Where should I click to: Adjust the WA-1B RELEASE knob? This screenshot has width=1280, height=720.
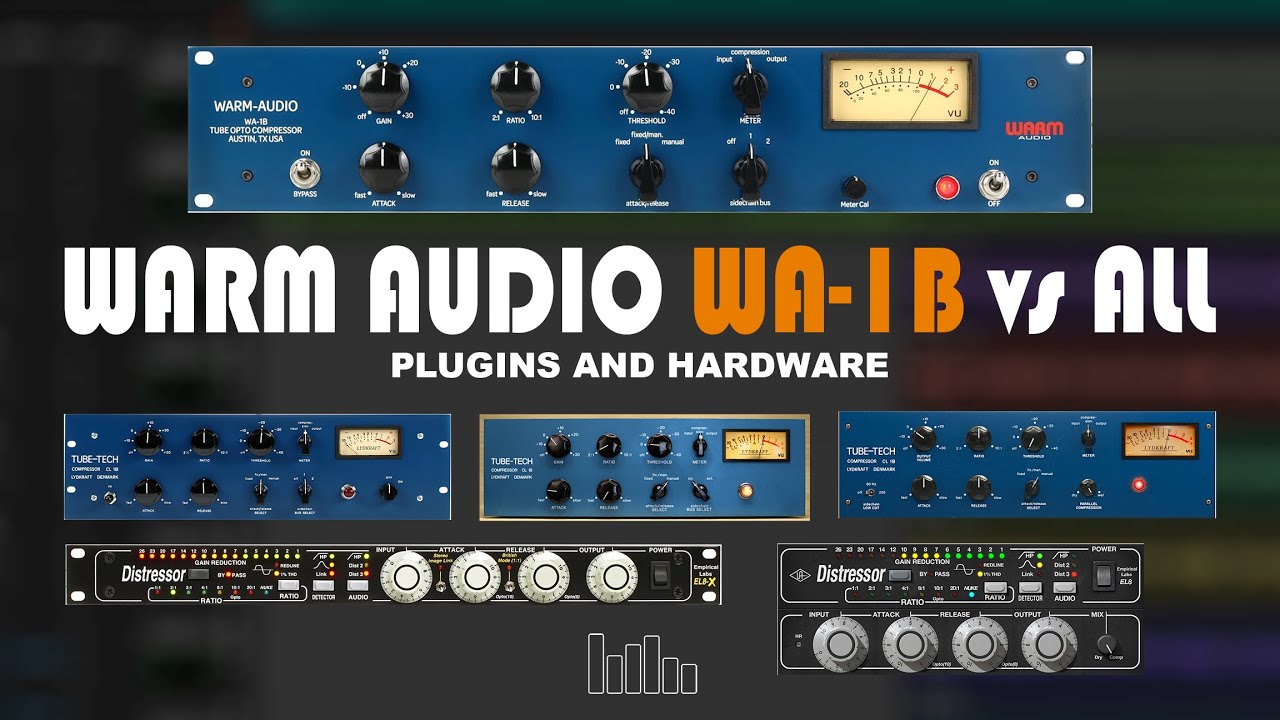[515, 168]
